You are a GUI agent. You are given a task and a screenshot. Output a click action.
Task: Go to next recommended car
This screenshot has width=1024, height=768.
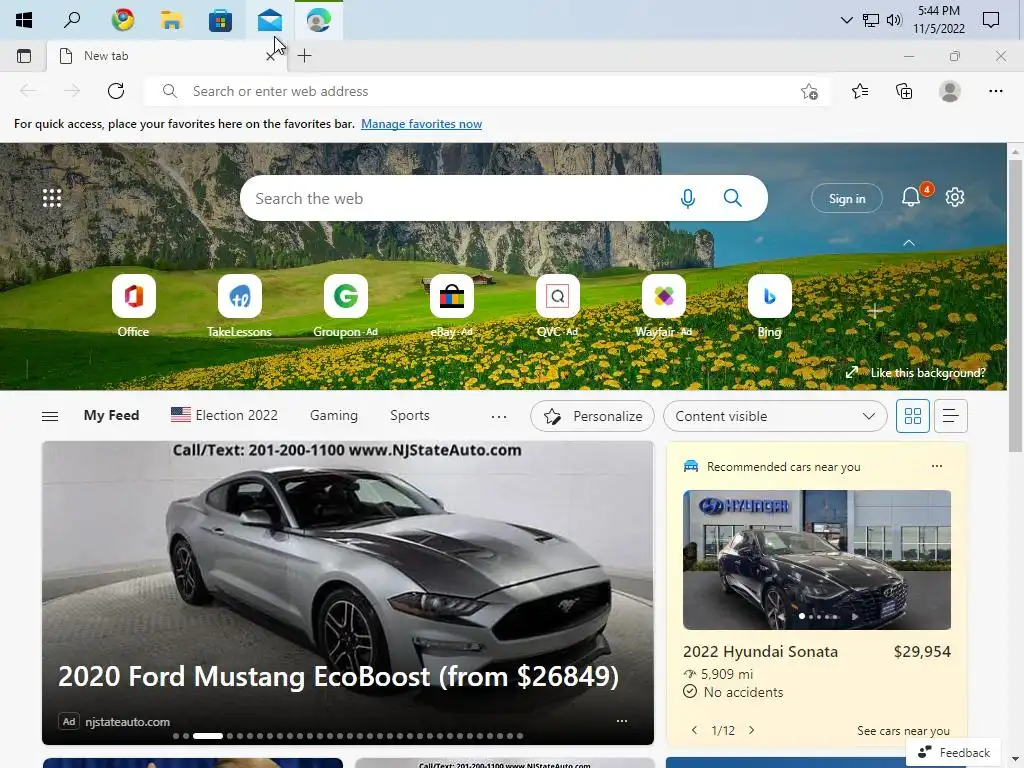pyautogui.click(x=752, y=730)
